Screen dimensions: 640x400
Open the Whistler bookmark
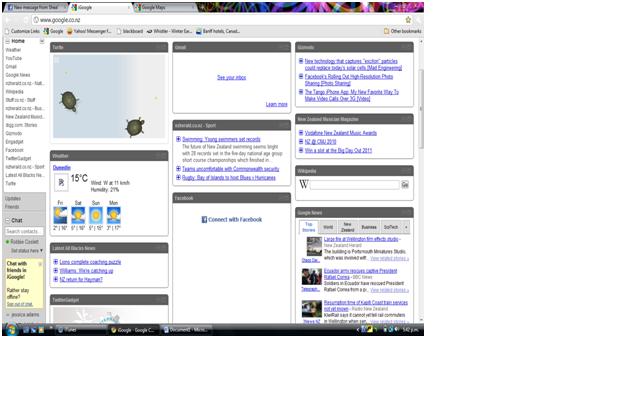pos(169,31)
